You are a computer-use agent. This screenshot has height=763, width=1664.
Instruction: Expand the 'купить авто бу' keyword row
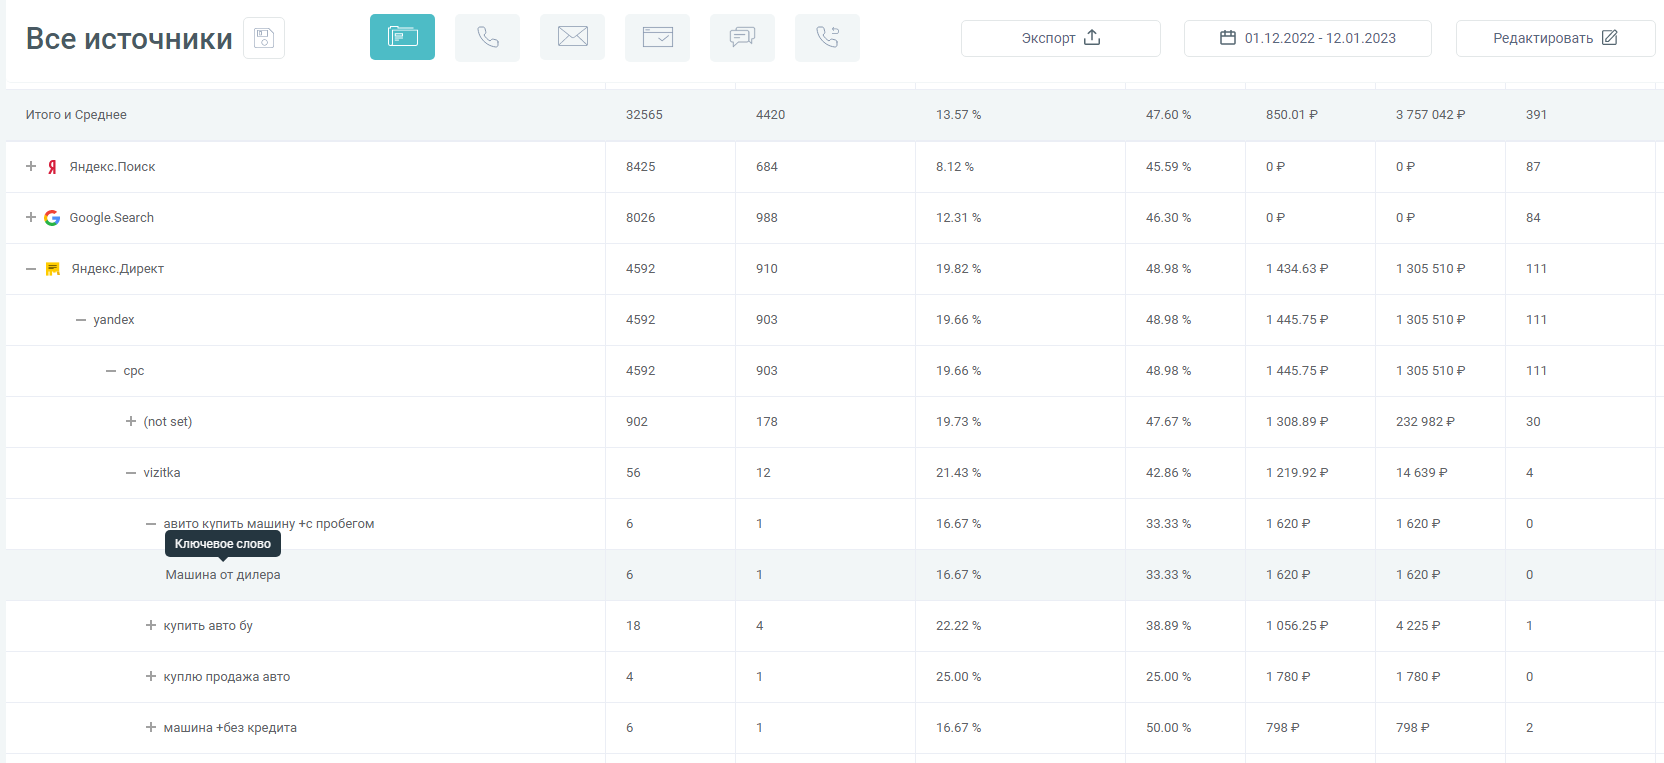point(151,626)
